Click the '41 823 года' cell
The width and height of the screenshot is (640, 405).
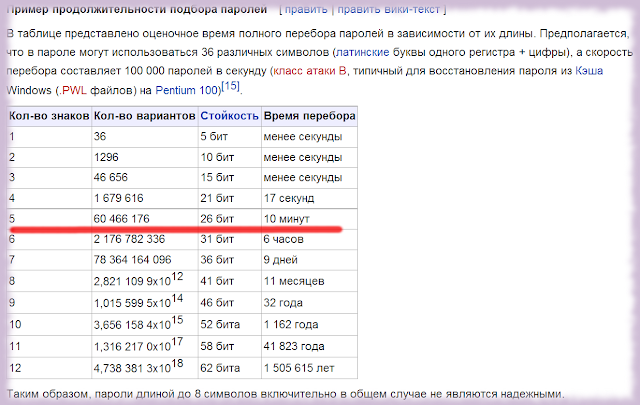coord(309,346)
